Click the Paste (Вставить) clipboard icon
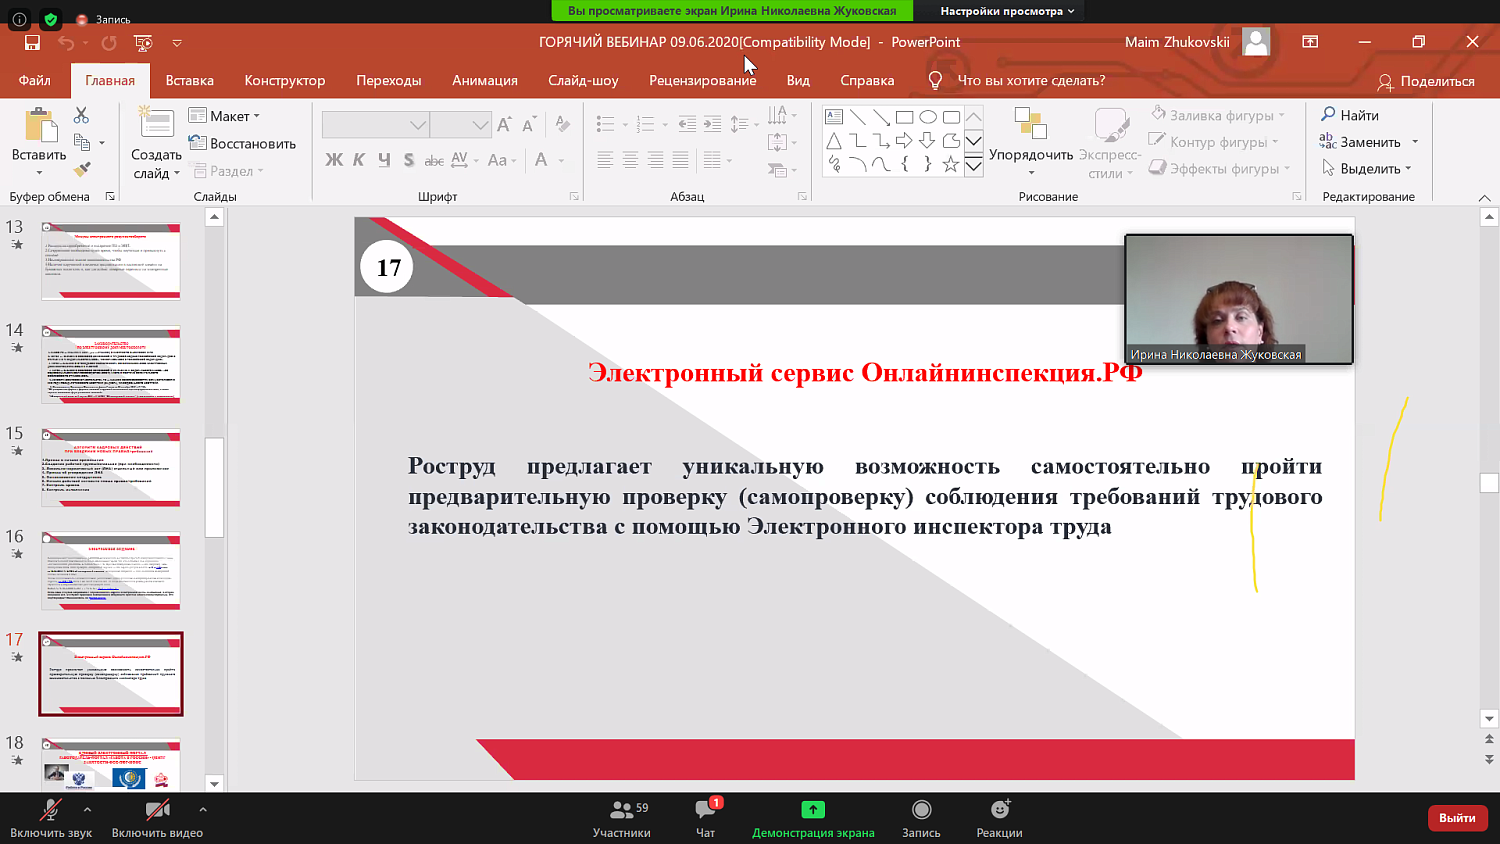Viewport: 1500px width, 844px height. 40,126
